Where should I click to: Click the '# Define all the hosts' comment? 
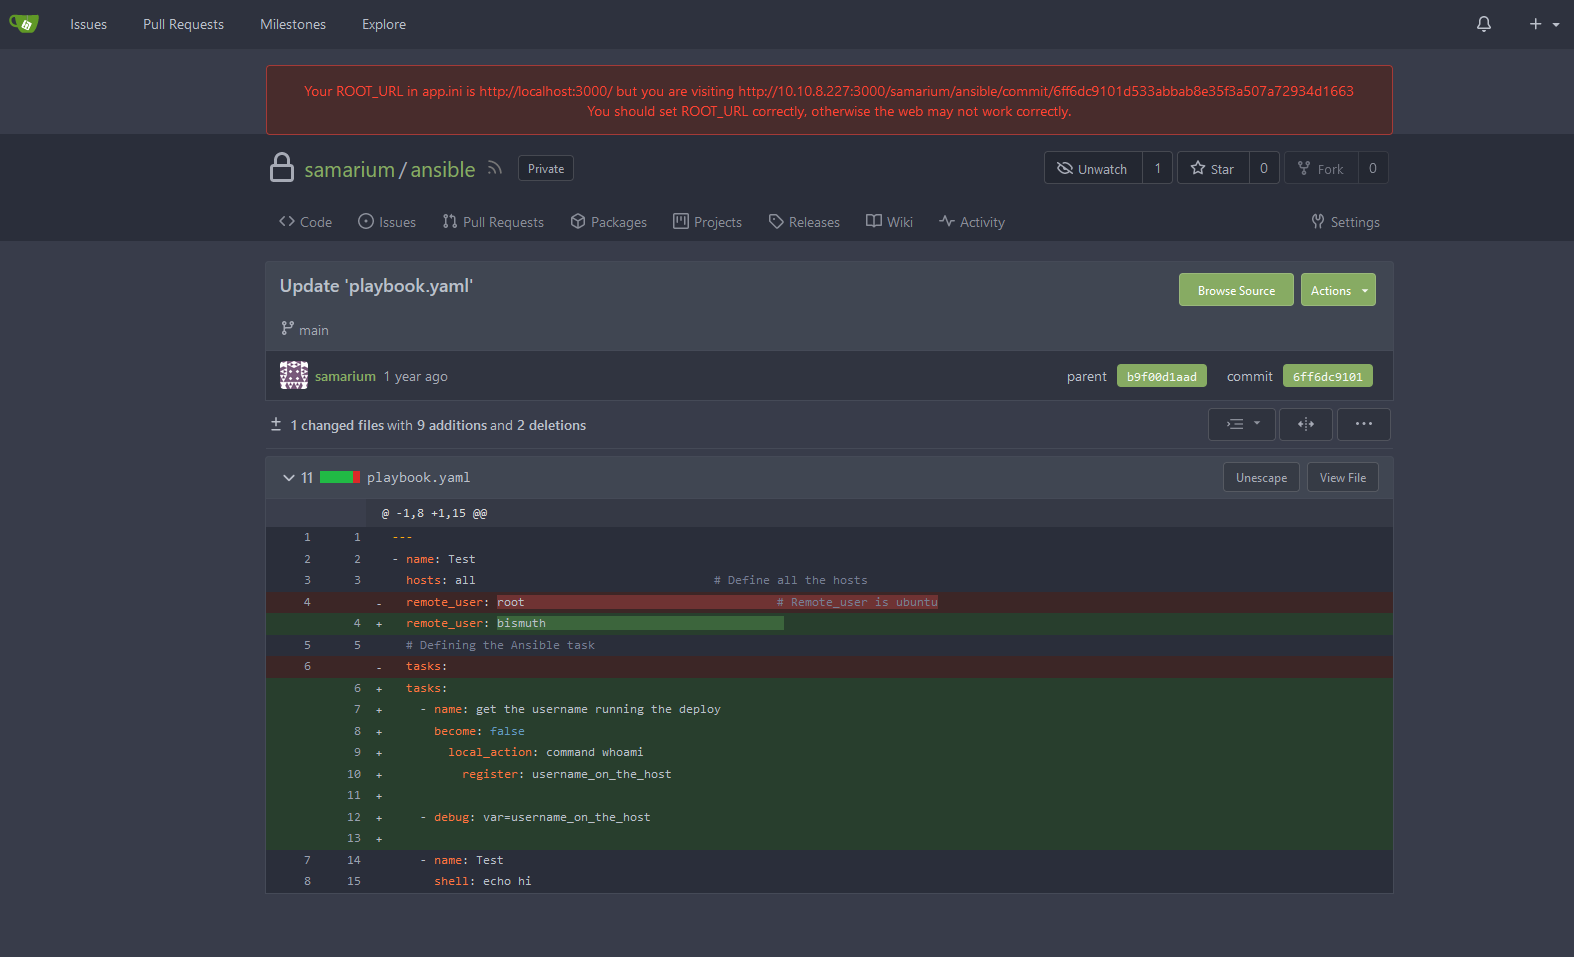pos(790,580)
